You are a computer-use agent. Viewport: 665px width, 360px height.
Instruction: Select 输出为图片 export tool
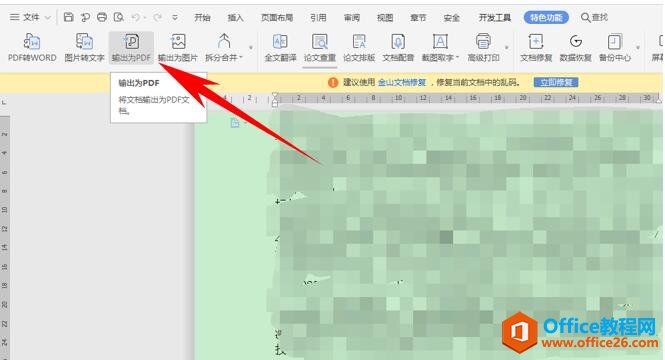[x=178, y=48]
